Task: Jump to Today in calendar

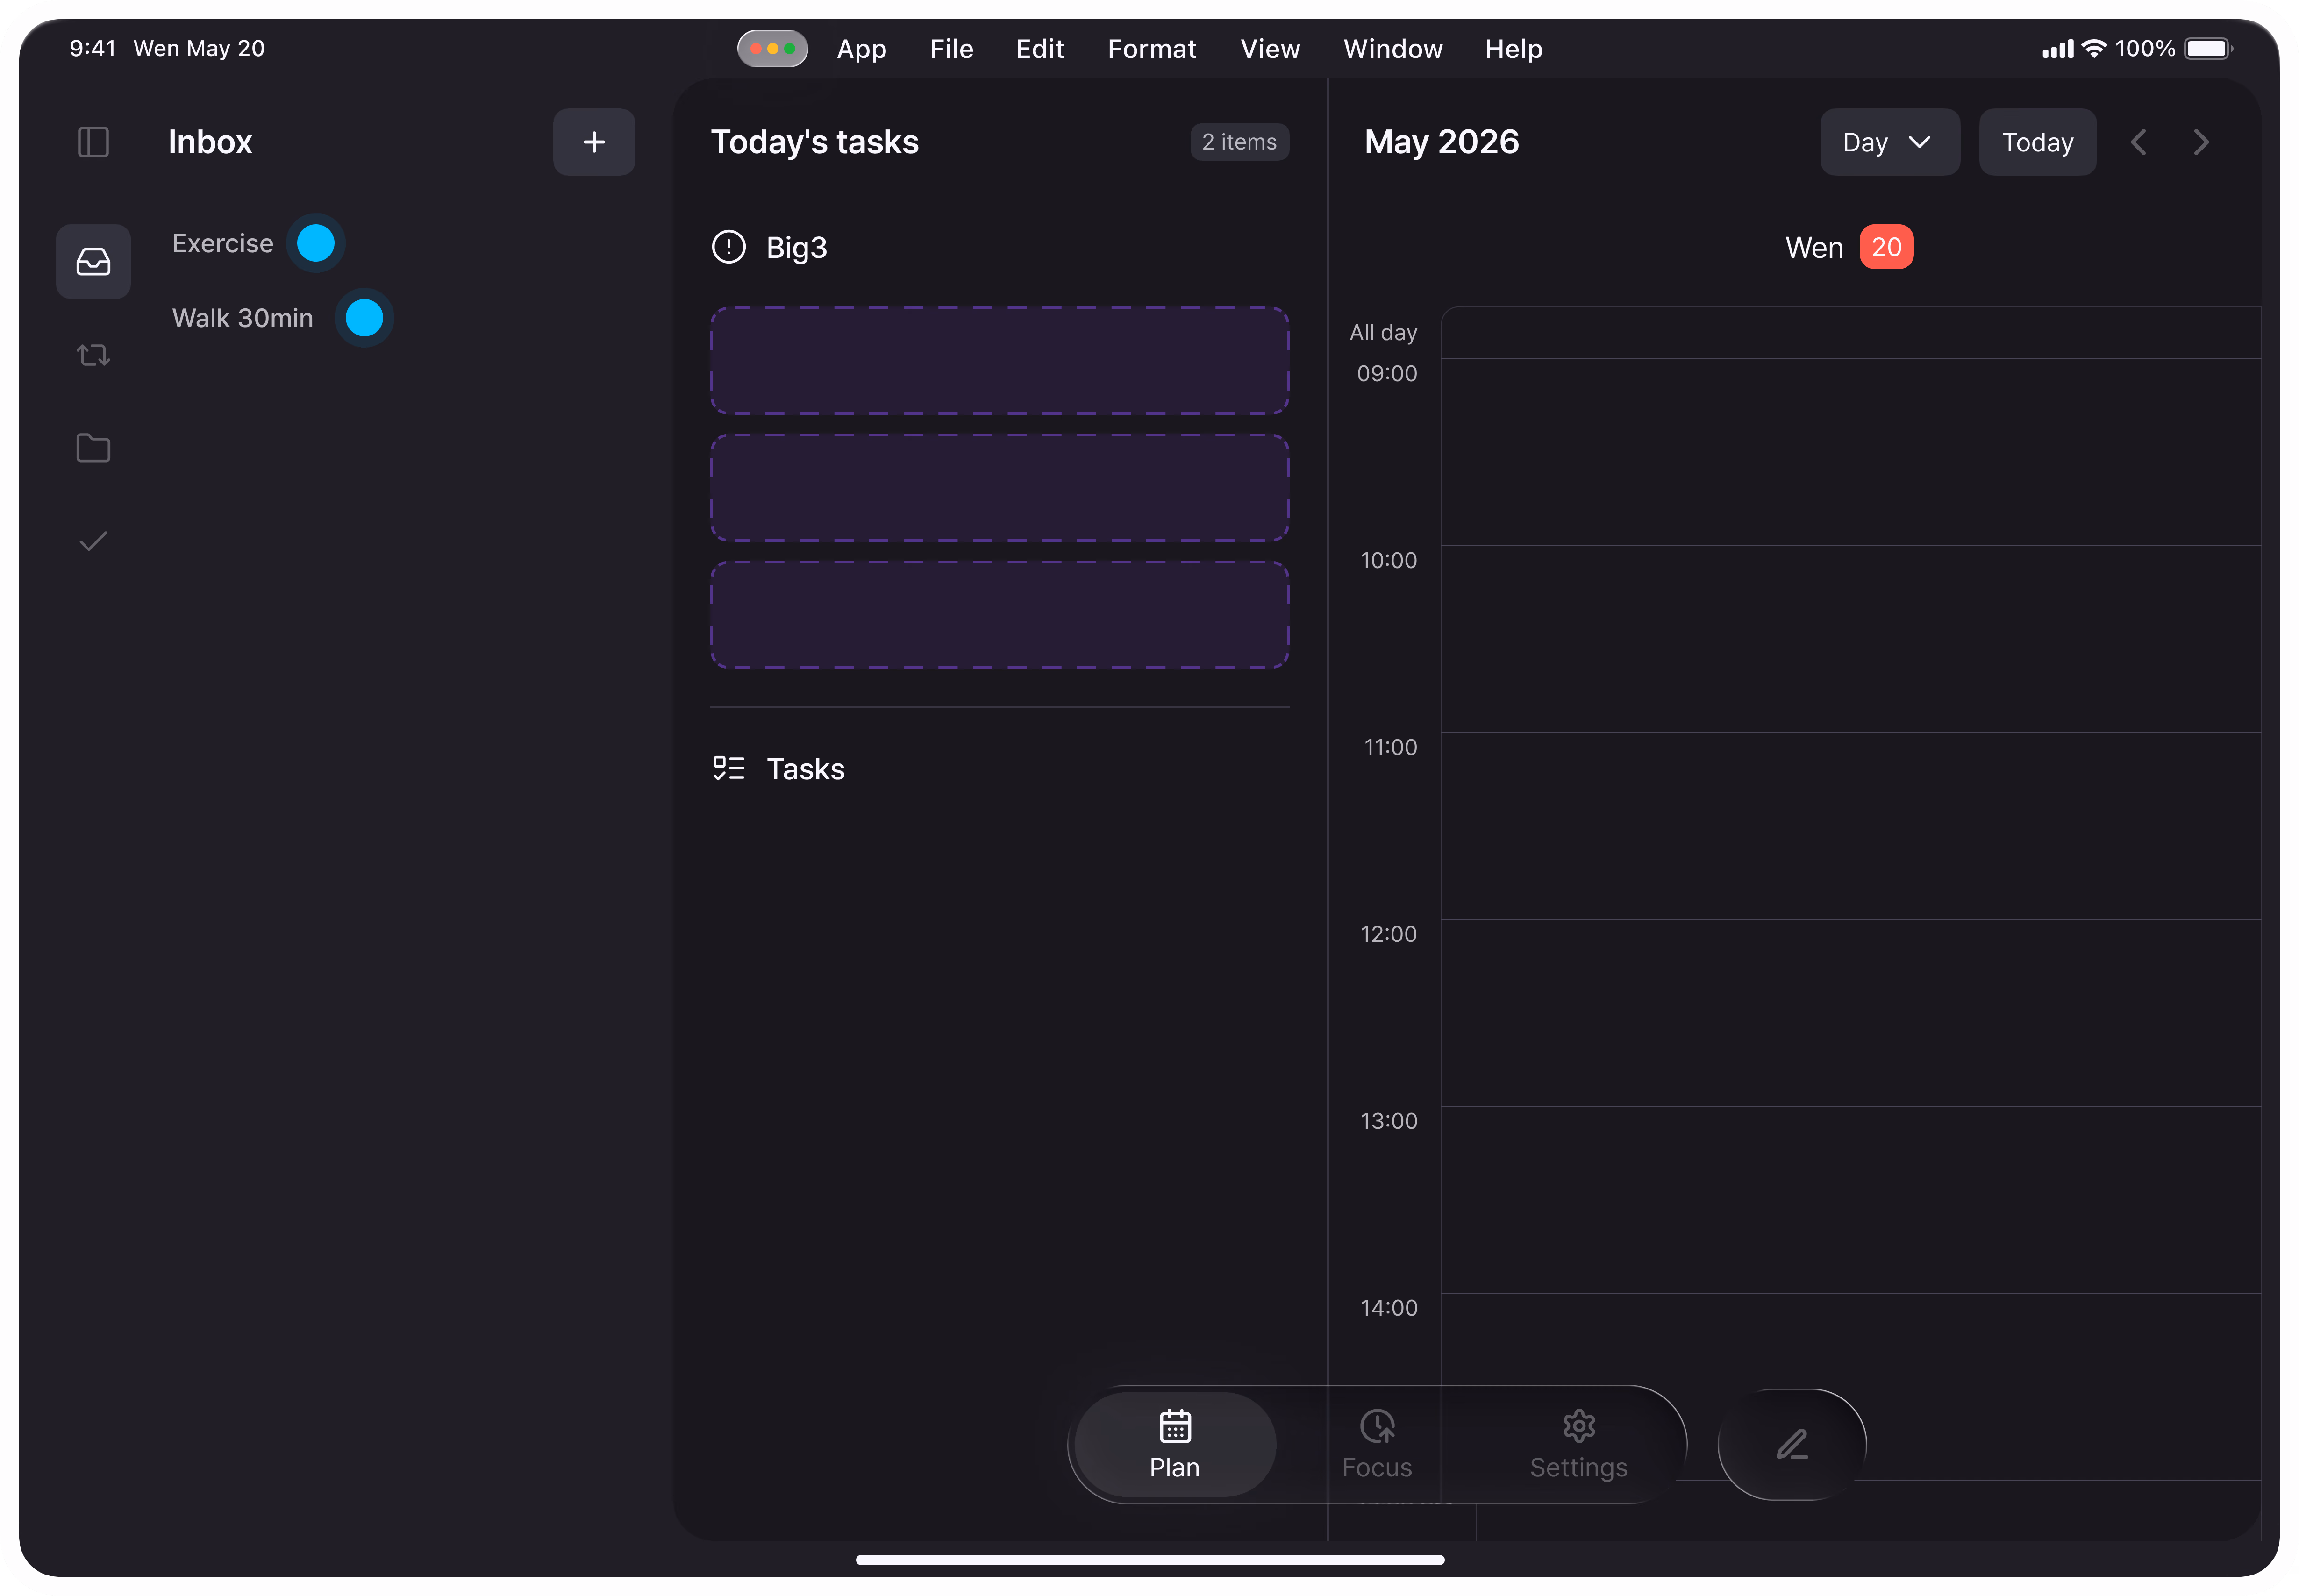Action: click(2037, 142)
